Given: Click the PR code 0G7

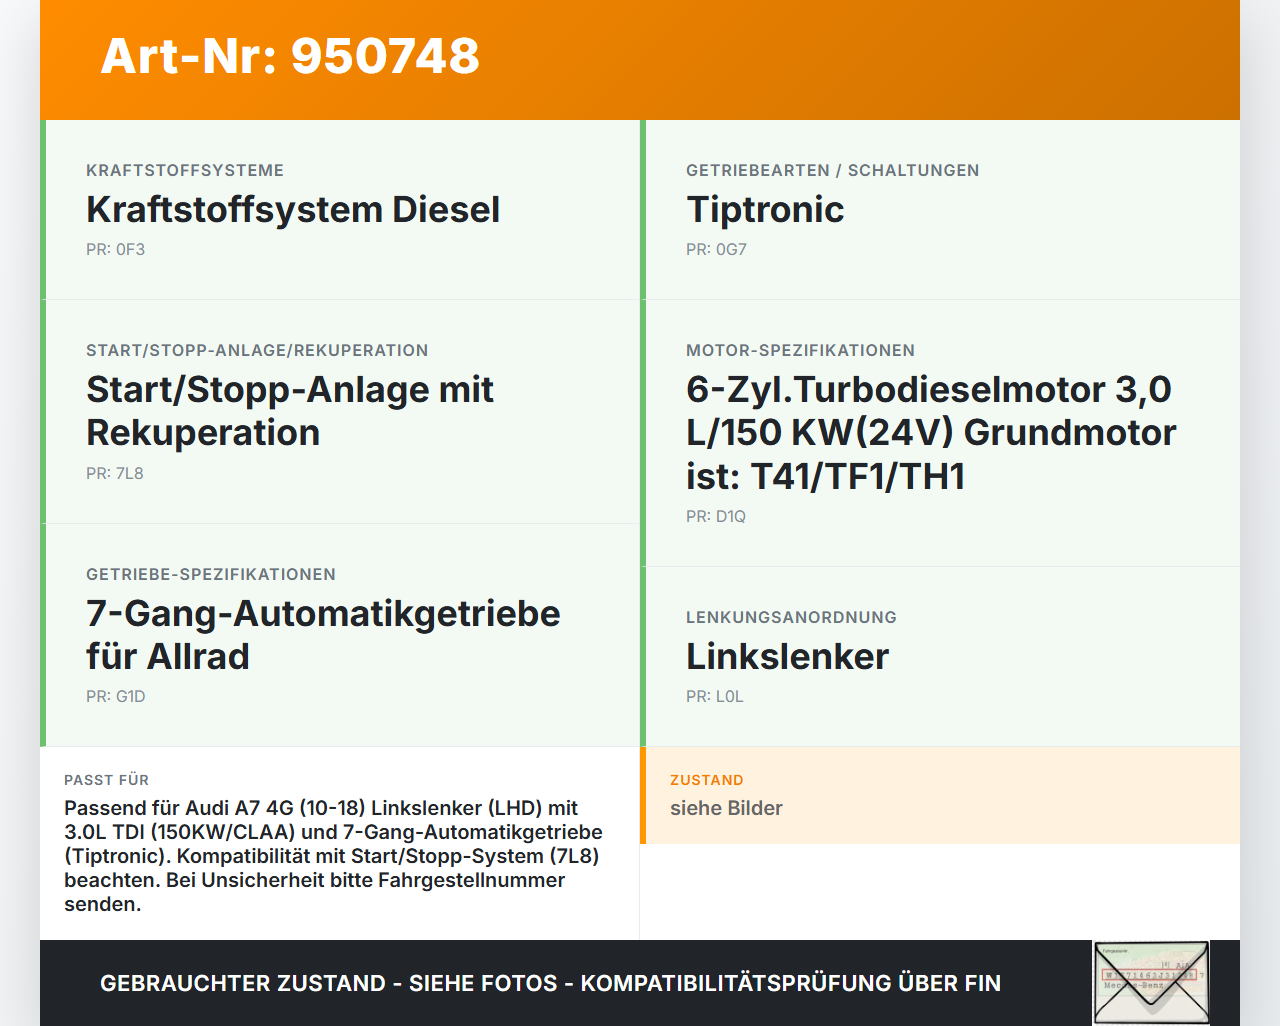Looking at the screenshot, I should [715, 249].
